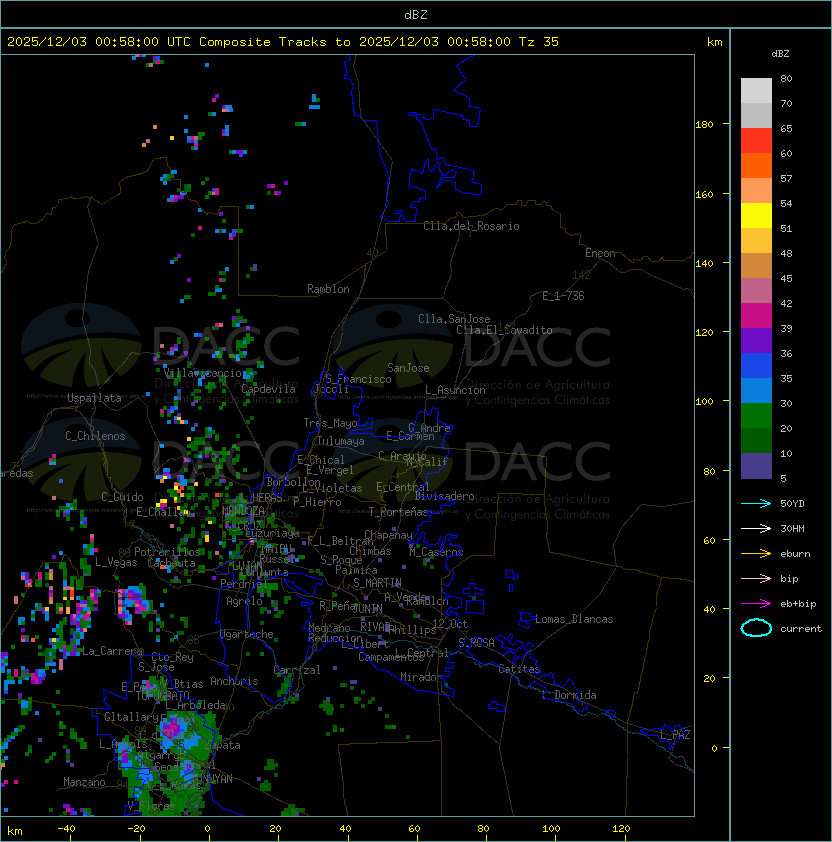Click the 'current' legend label
Screen dimensions: 832x842
801,629
